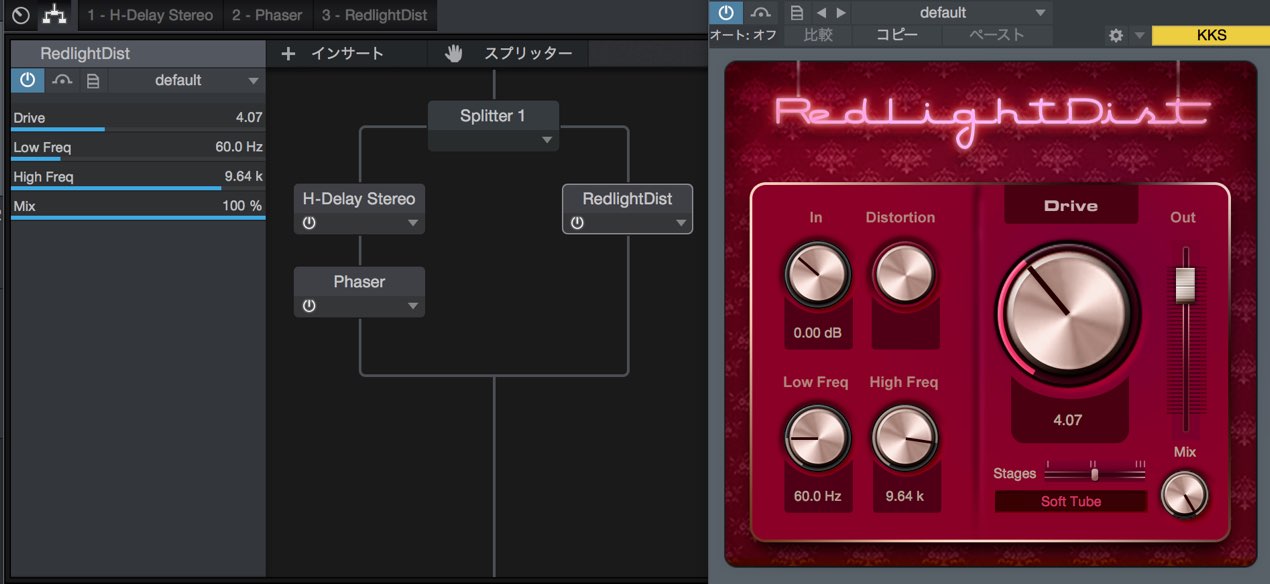Select the routing view icon
Screen dimensions: 1270x584
(x=54, y=15)
